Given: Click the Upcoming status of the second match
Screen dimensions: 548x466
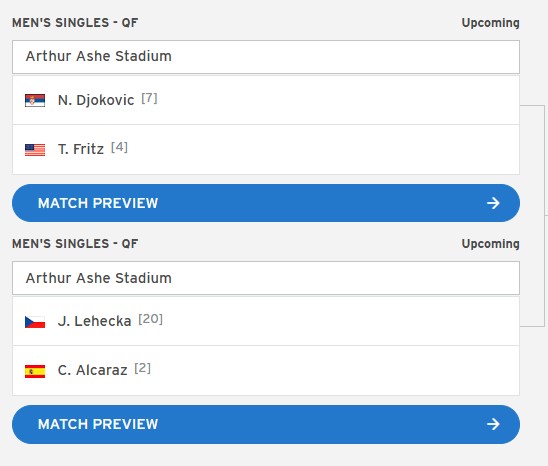Looking at the screenshot, I should [490, 244].
